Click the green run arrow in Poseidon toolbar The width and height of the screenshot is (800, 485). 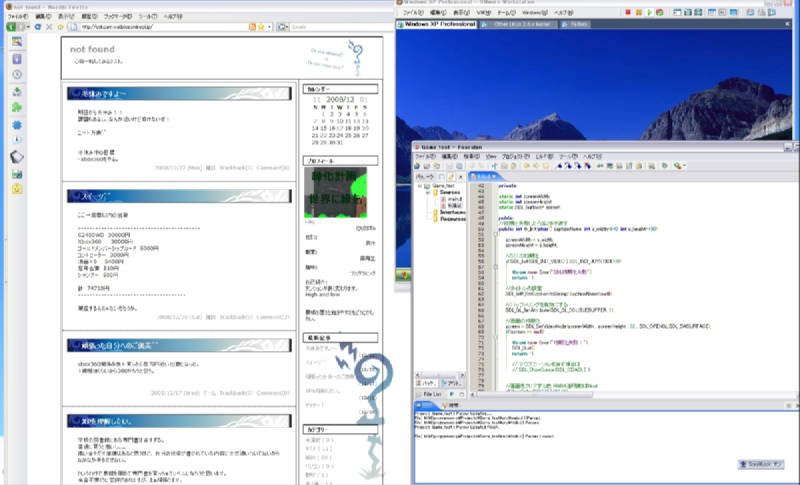[x=664, y=166]
